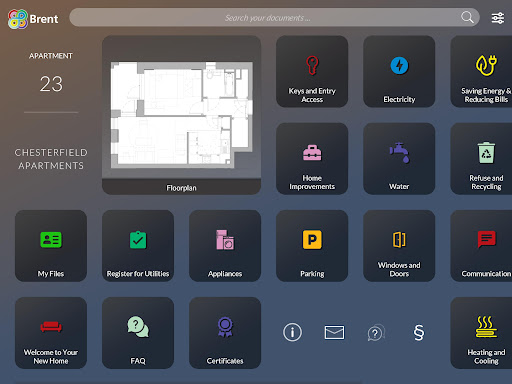Open the Windows and Doors tile
Viewport: 512px width, 384px height.
[x=399, y=246]
